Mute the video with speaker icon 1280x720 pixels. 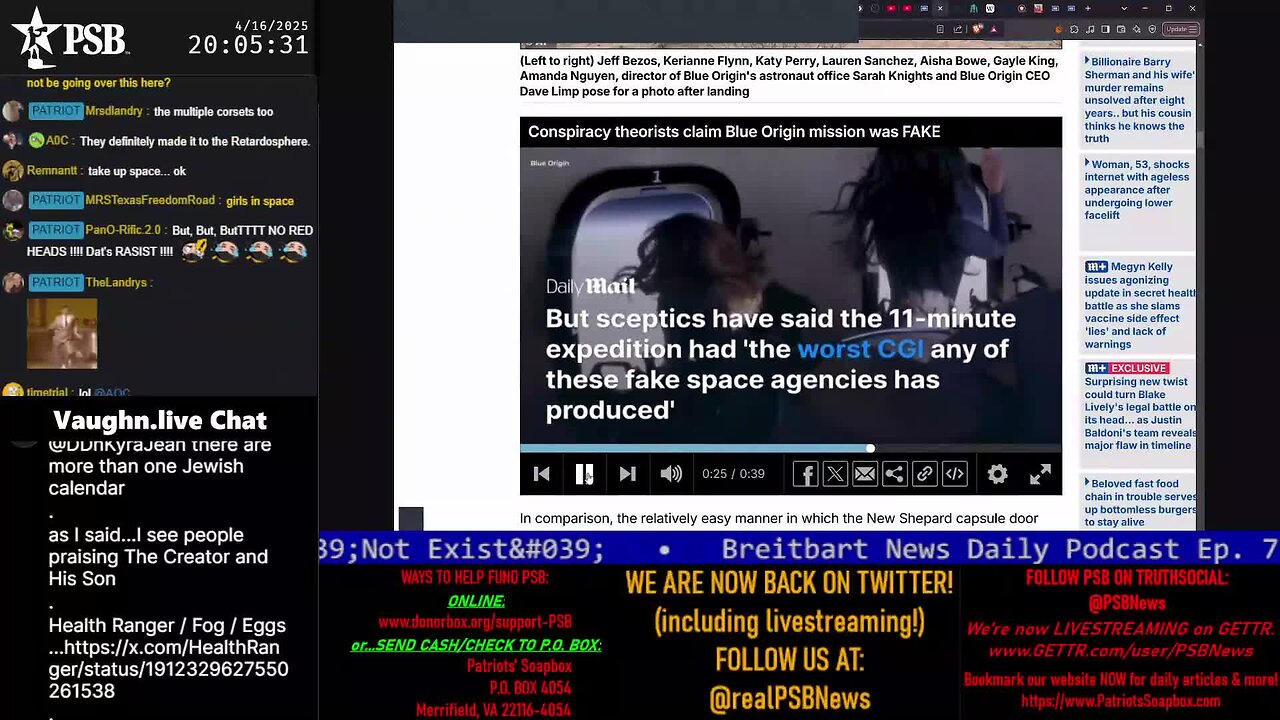(x=671, y=474)
